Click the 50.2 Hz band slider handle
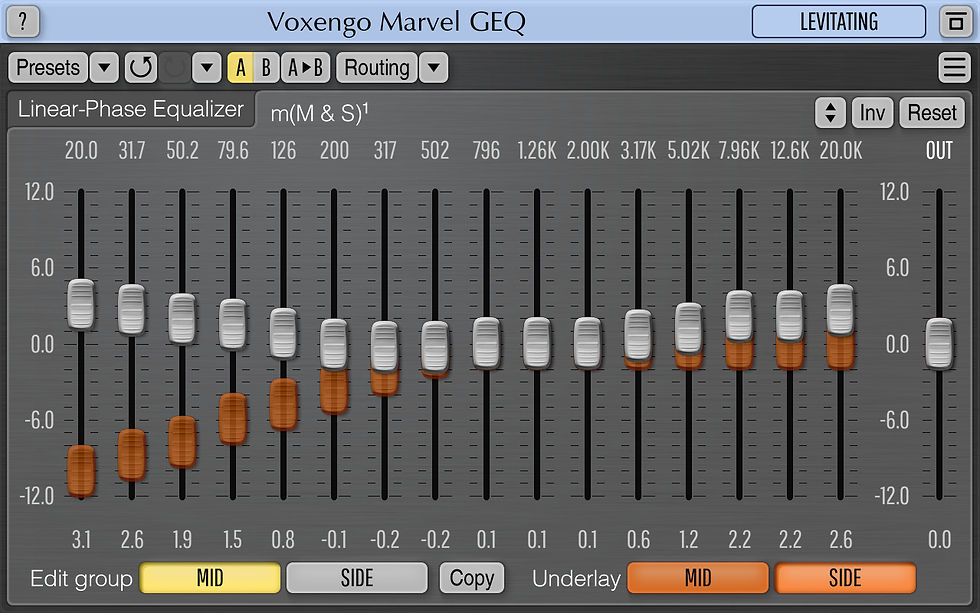 182,318
